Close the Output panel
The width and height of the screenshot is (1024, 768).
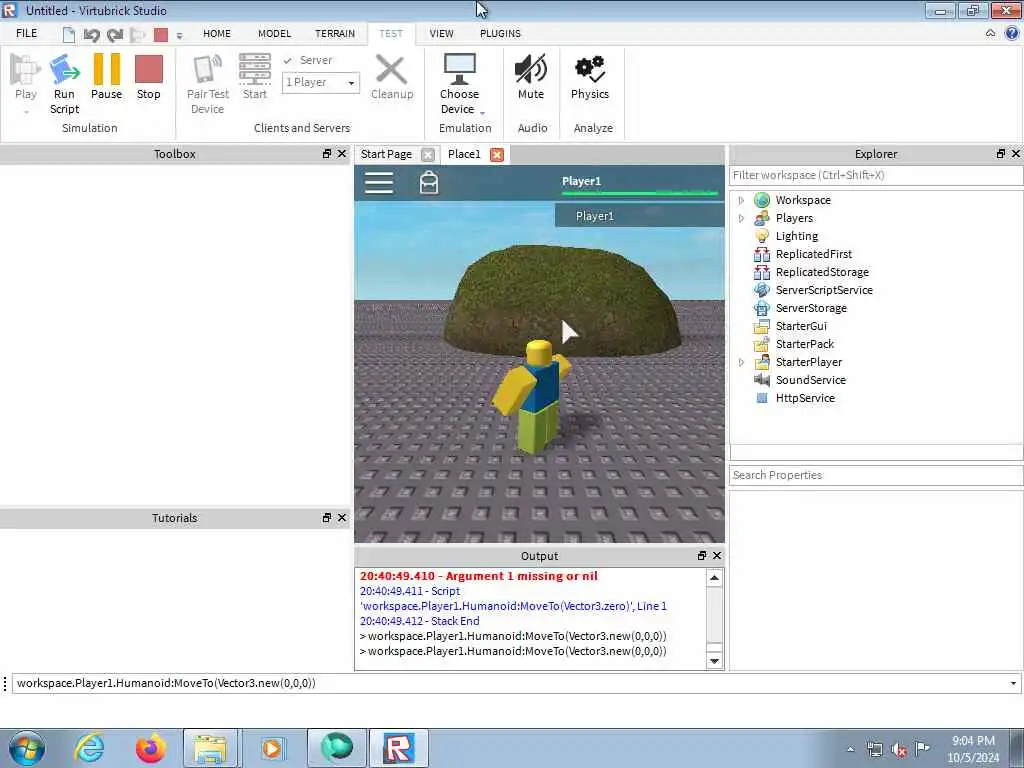(x=717, y=556)
